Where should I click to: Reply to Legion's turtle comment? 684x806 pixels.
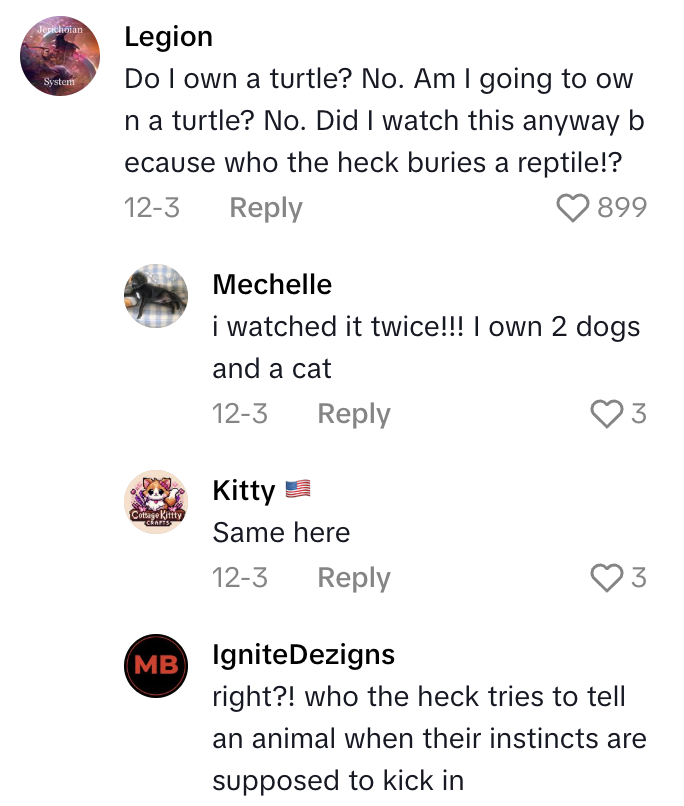pyautogui.click(x=263, y=207)
